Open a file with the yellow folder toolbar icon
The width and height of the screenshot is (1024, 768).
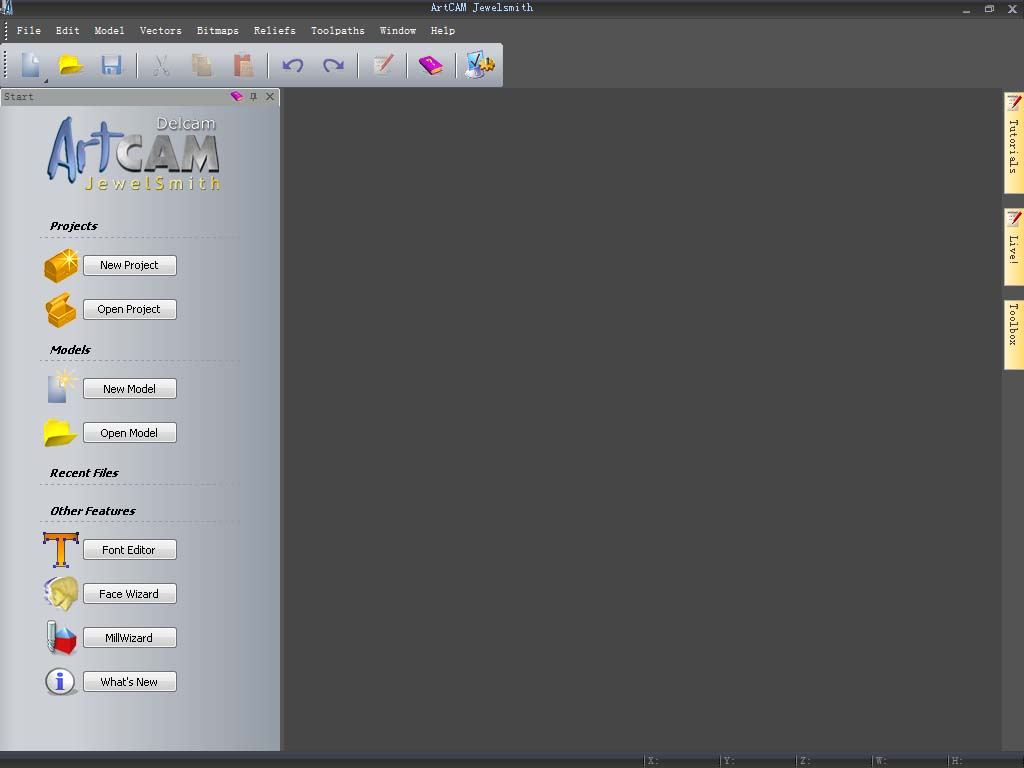coord(71,65)
